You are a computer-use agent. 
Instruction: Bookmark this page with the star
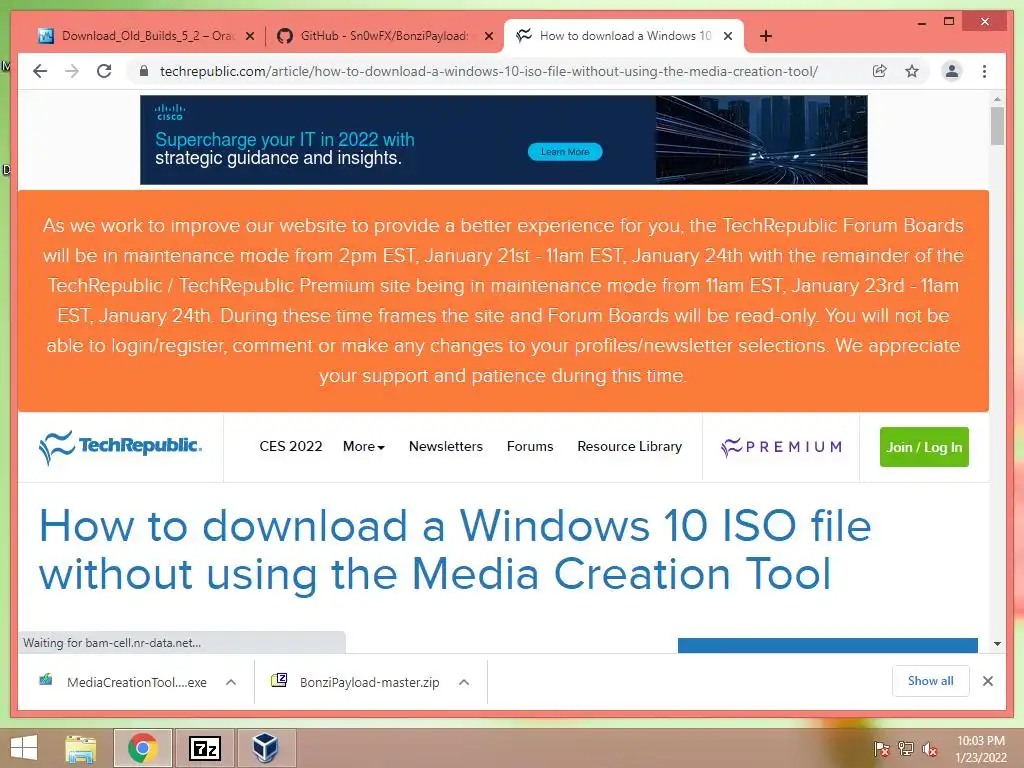click(x=912, y=71)
